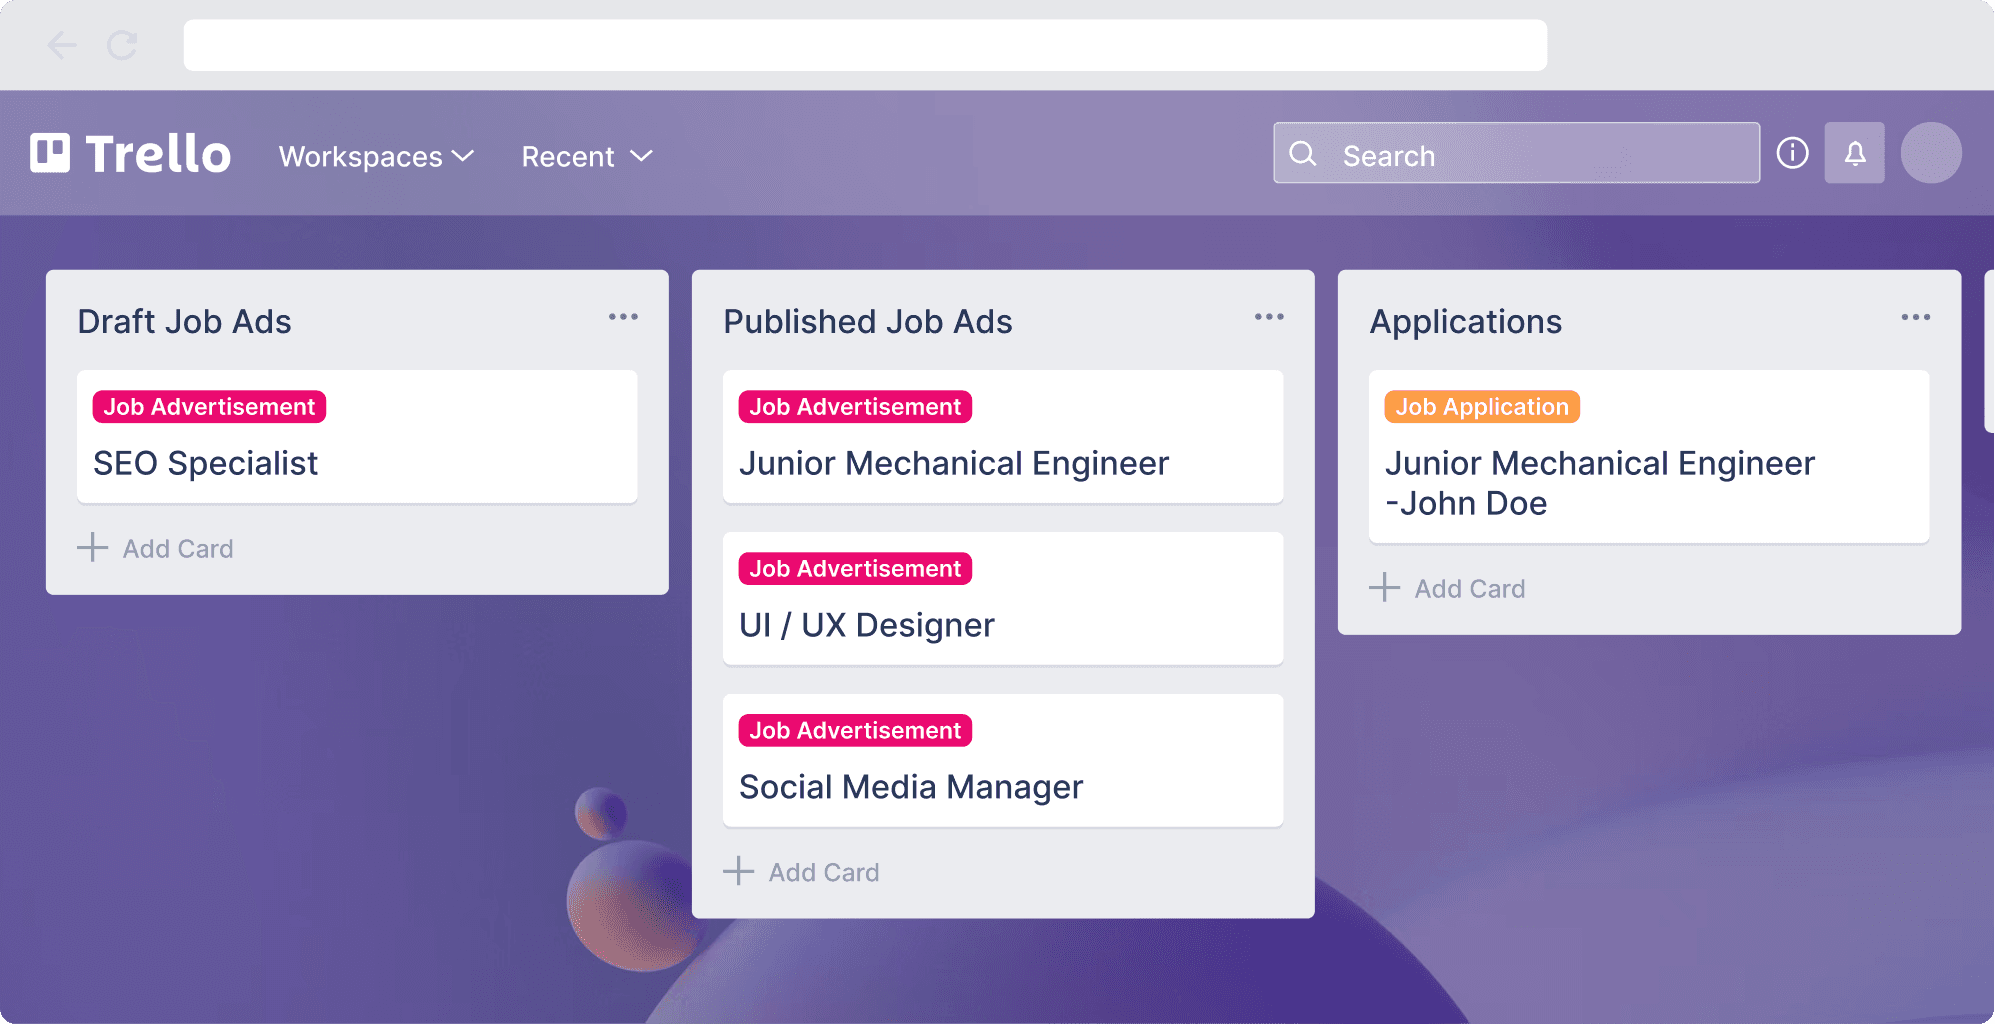Click plus icon in Published Job Ads
The height and width of the screenshot is (1024, 1995).
pos(738,871)
